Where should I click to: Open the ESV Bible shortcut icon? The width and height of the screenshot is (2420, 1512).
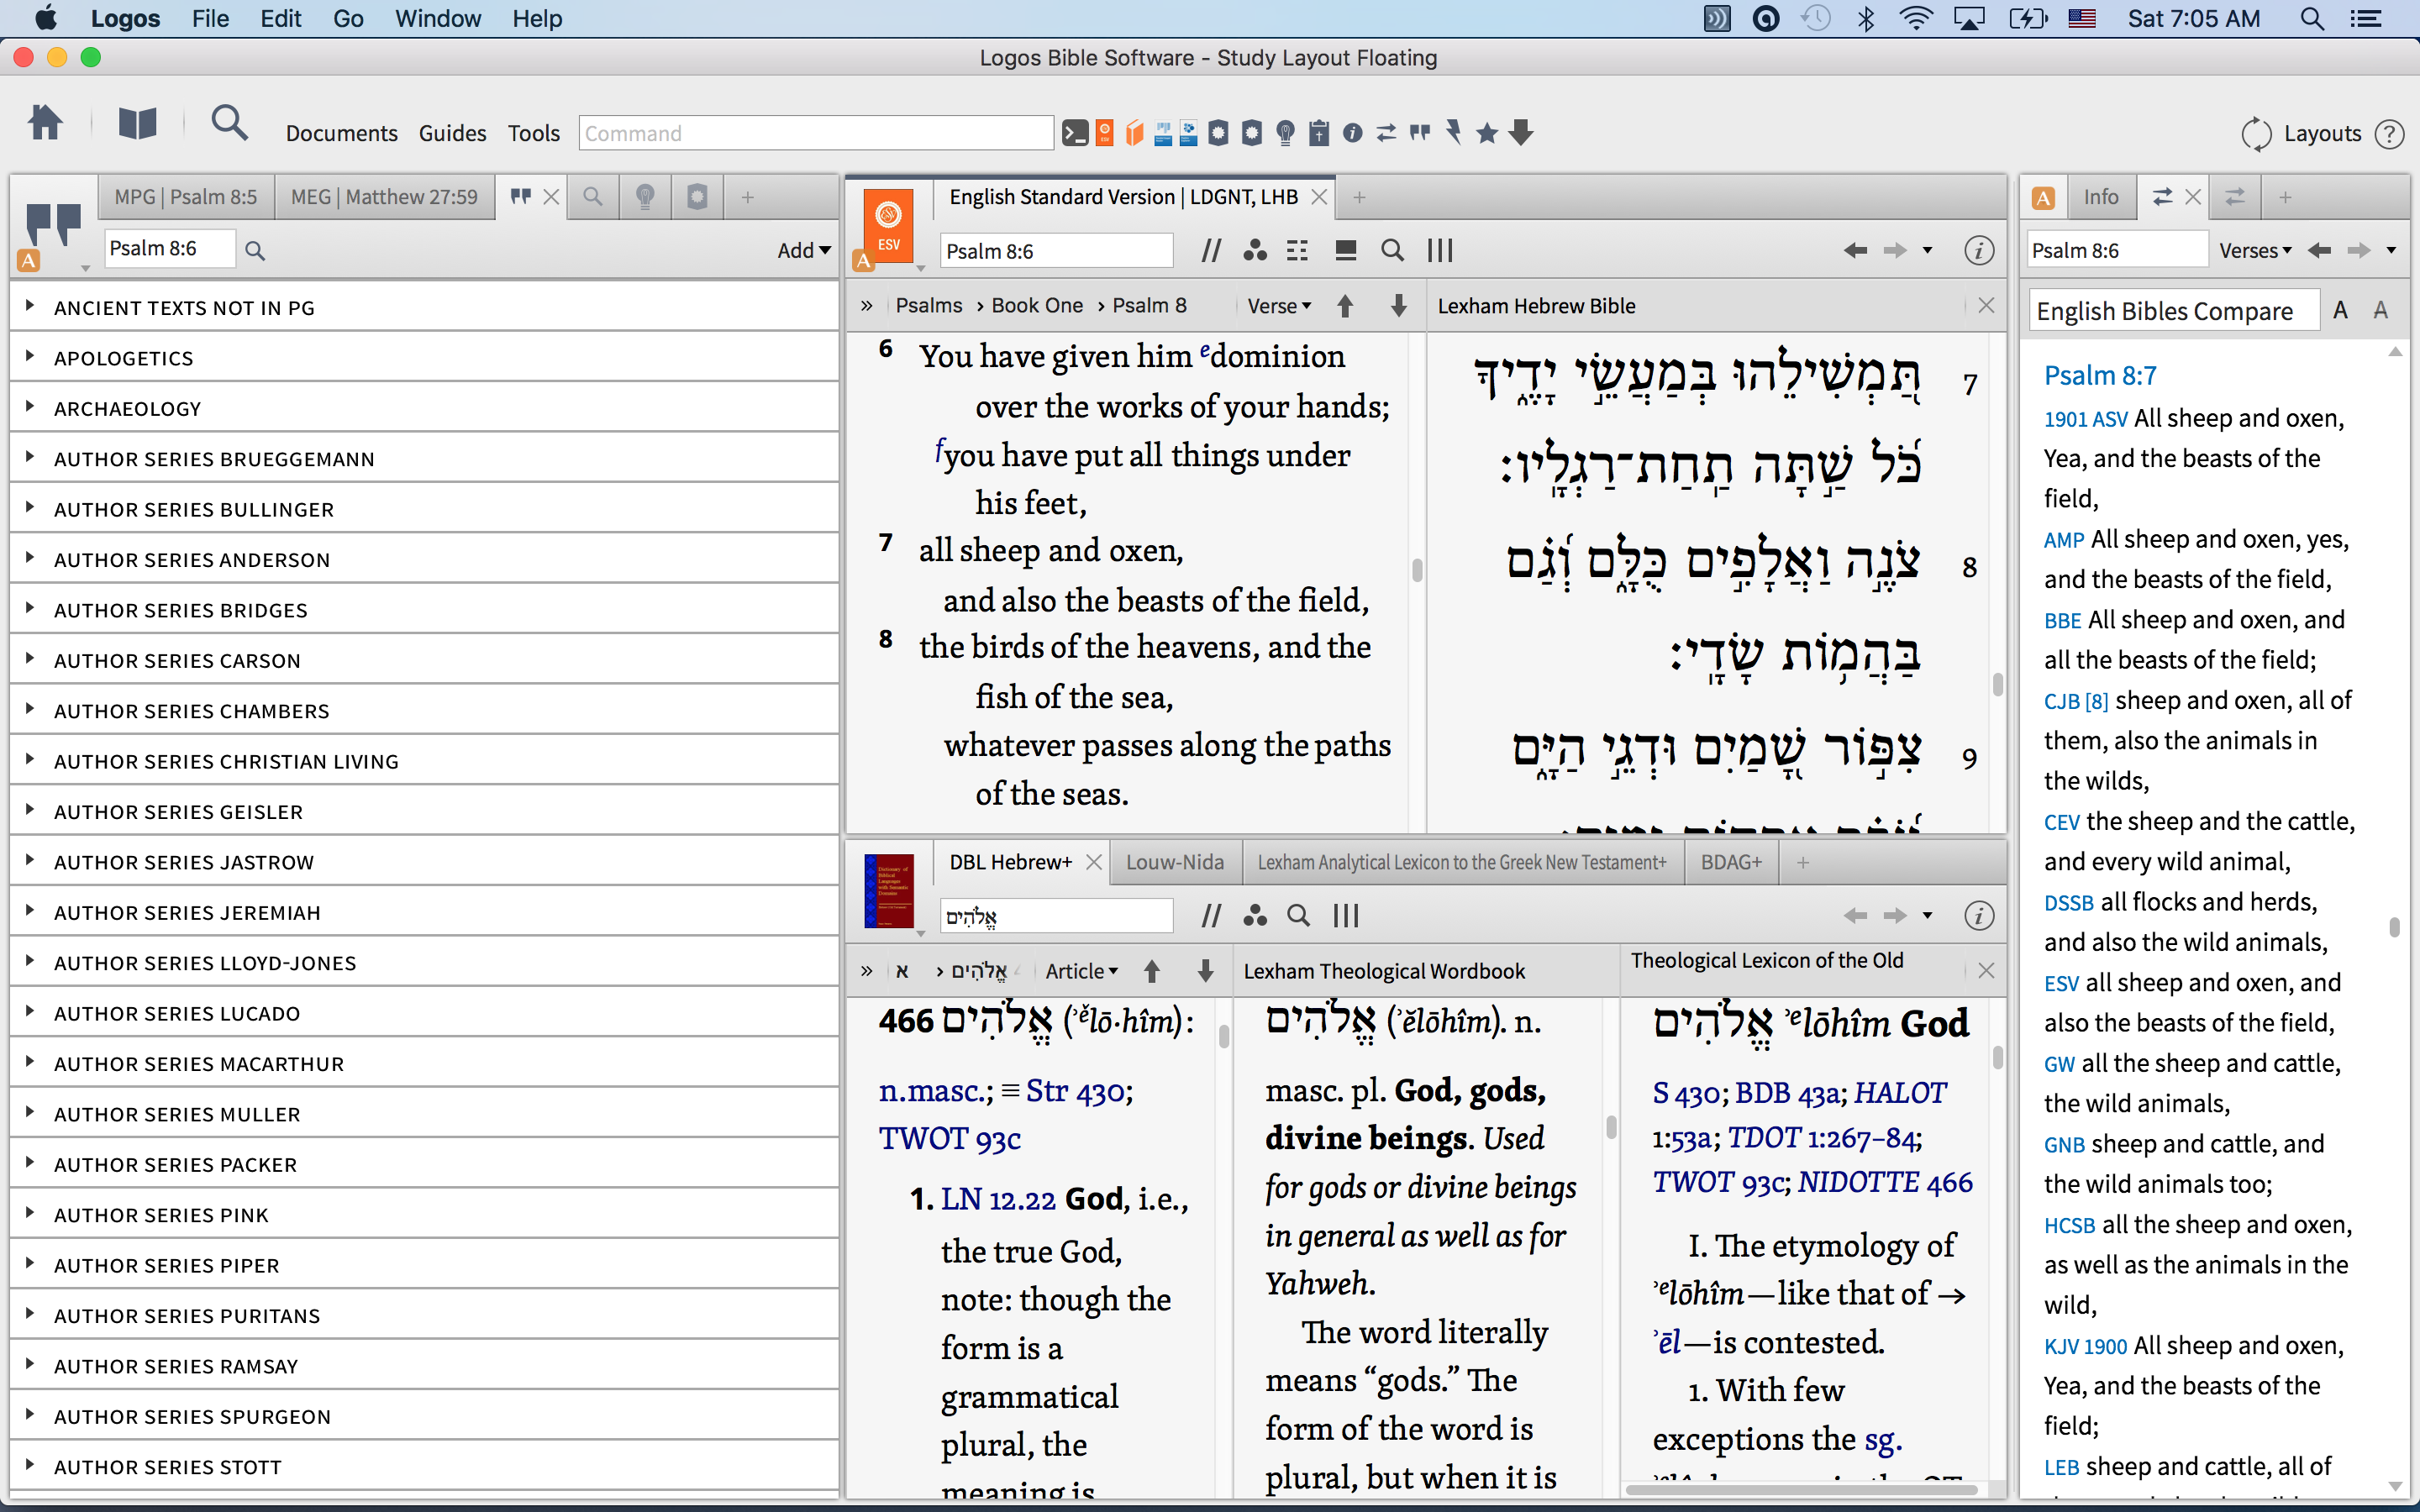pos(1104,133)
